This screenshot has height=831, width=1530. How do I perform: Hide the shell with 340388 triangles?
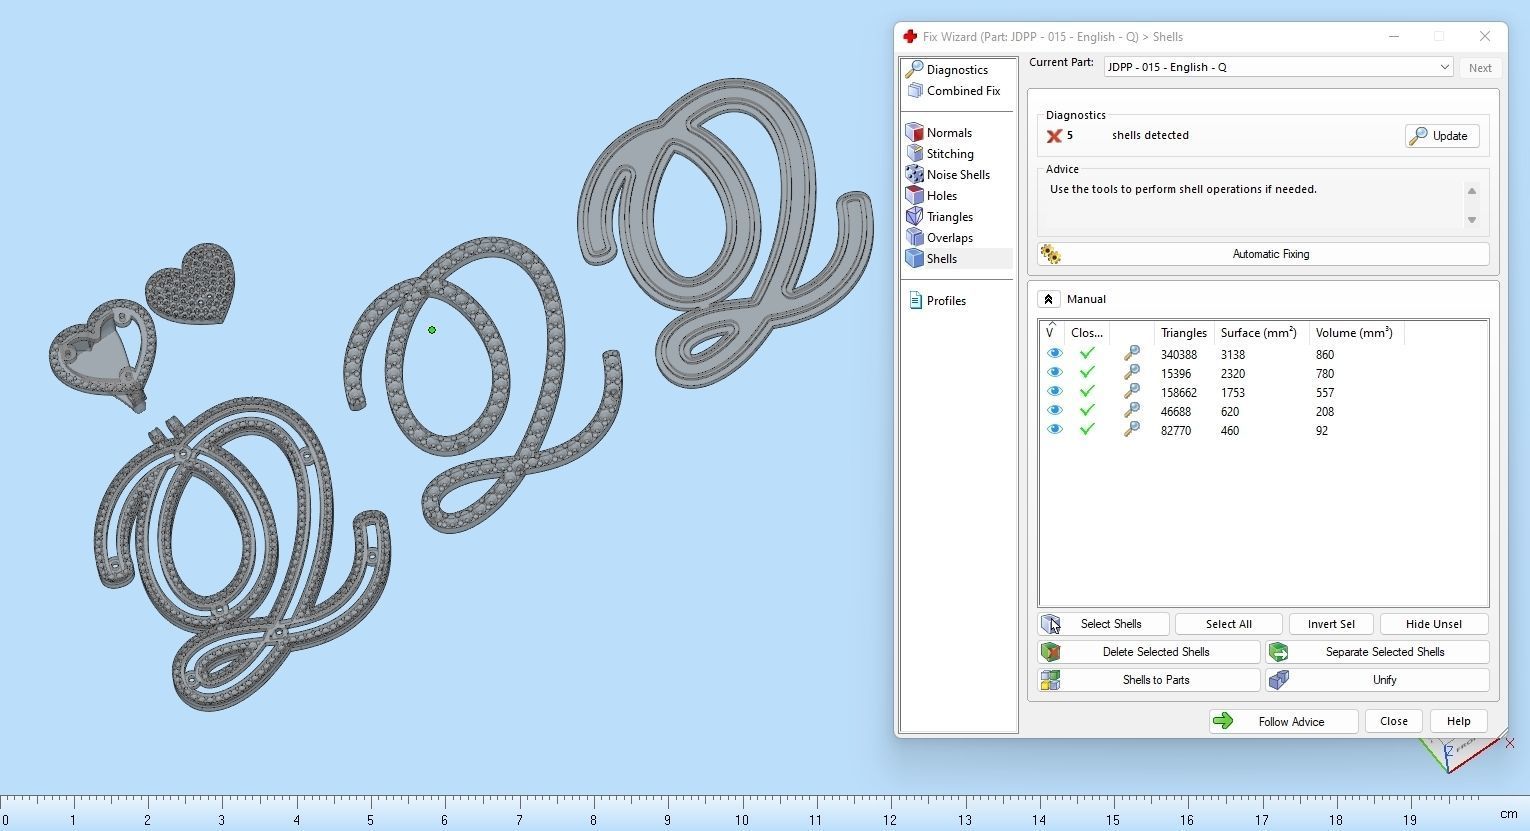point(1054,354)
